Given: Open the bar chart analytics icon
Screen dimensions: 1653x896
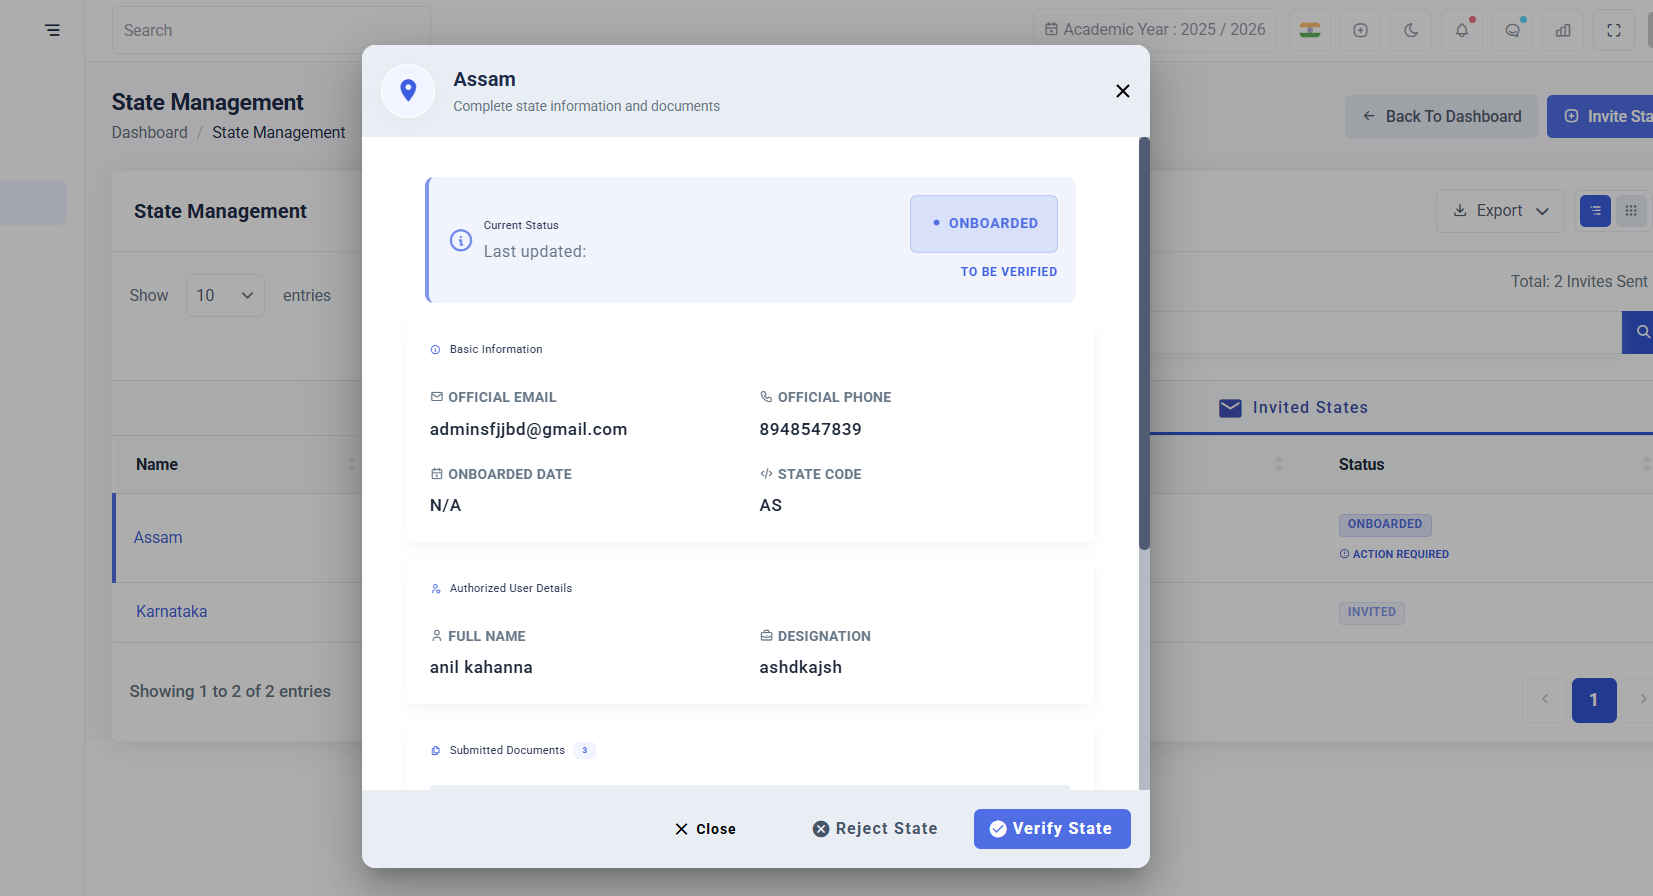Looking at the screenshot, I should point(1563,30).
